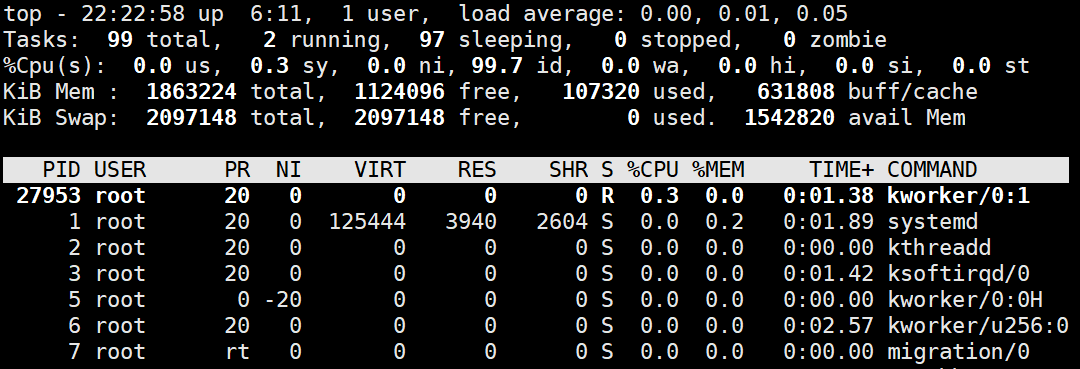Click the time 0:01.38
This screenshot has width=1080, height=369.
(829, 196)
